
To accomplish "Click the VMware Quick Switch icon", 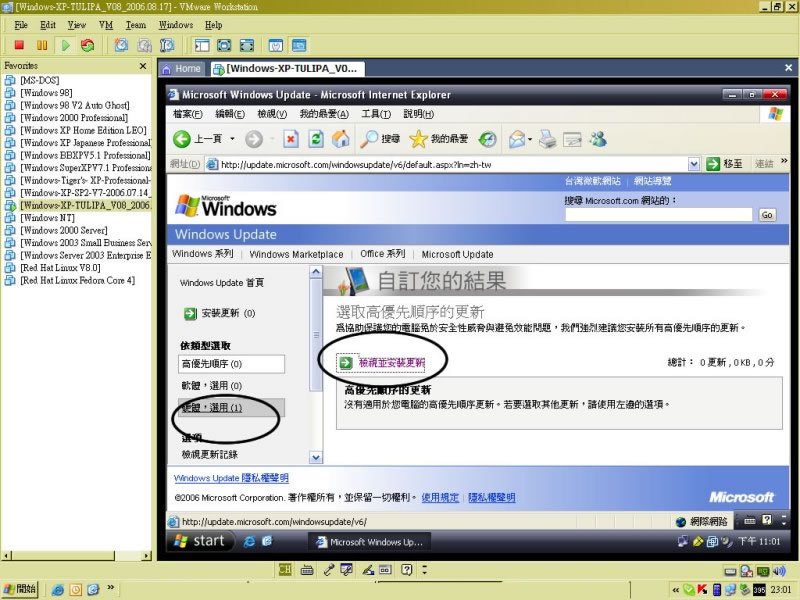I will [247, 45].
